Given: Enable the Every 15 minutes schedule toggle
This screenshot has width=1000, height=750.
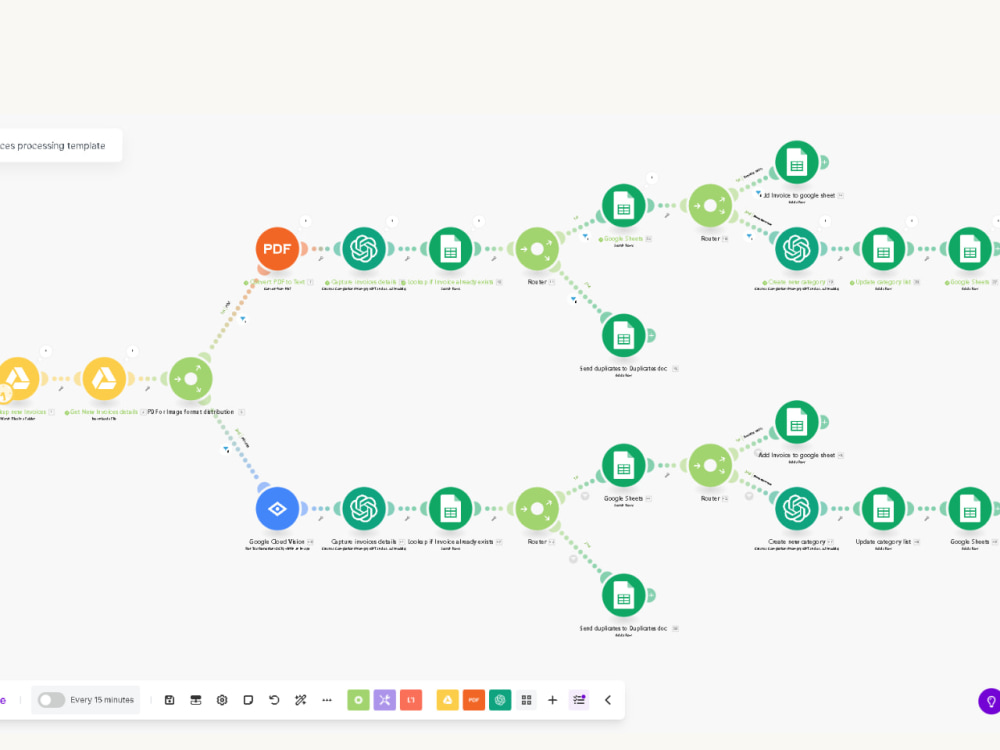Looking at the screenshot, I should click(x=52, y=700).
